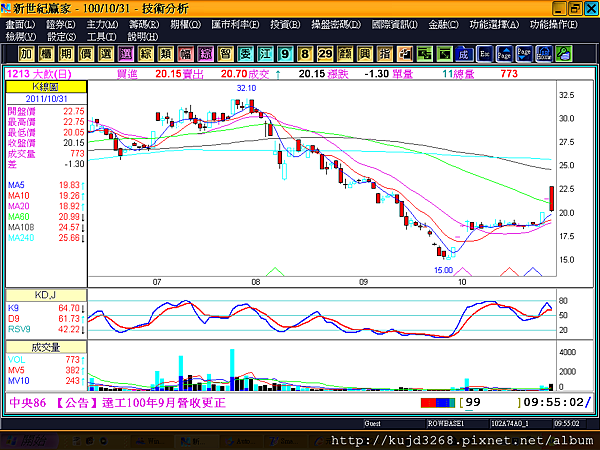
Task: Open the 籌碼(R) menu
Action: coord(144,25)
